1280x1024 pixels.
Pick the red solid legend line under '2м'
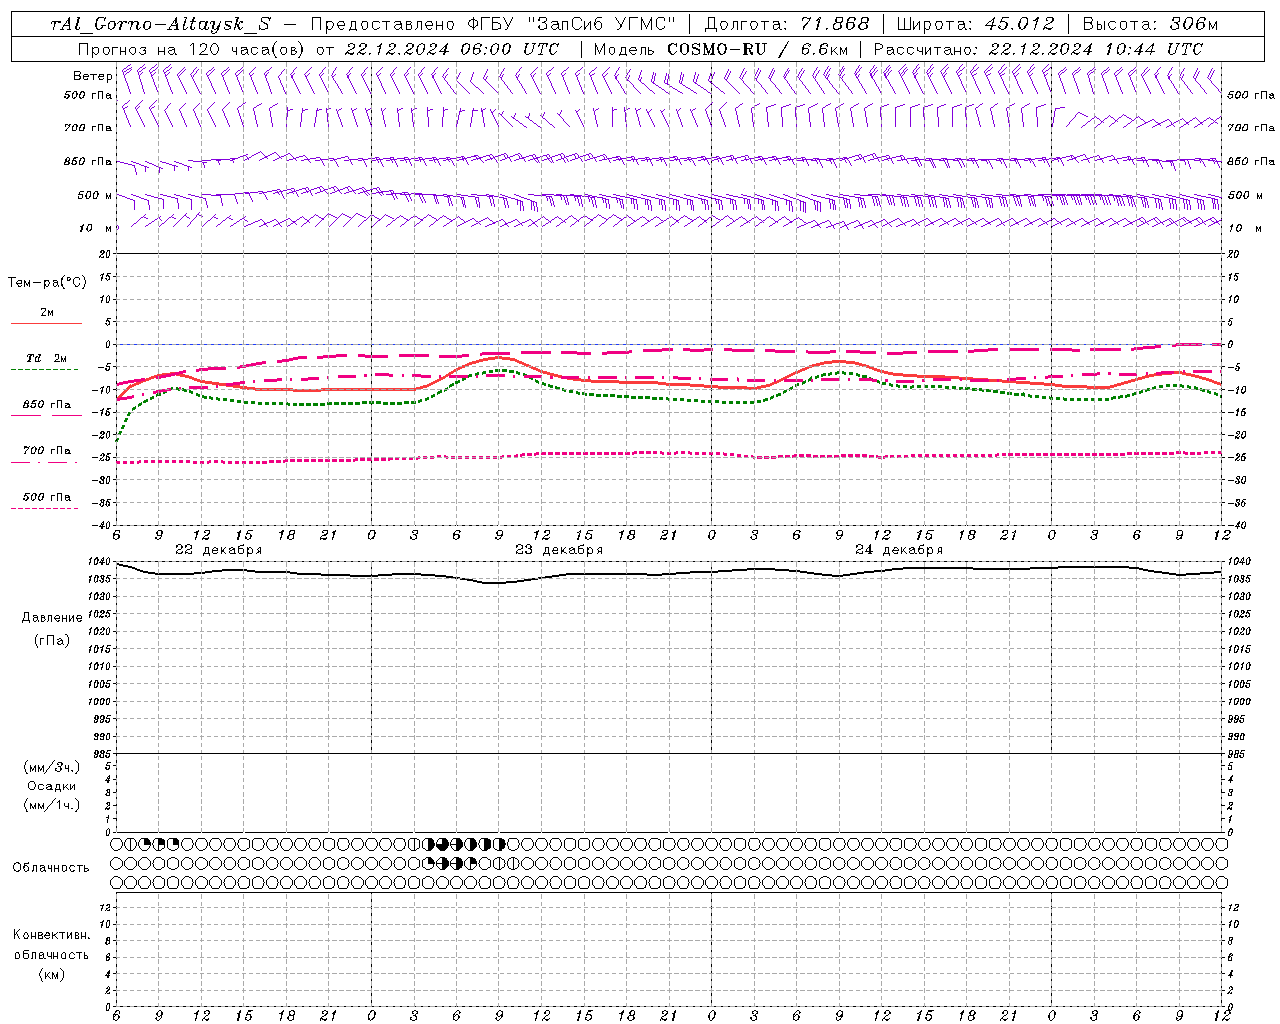[x=46, y=323]
